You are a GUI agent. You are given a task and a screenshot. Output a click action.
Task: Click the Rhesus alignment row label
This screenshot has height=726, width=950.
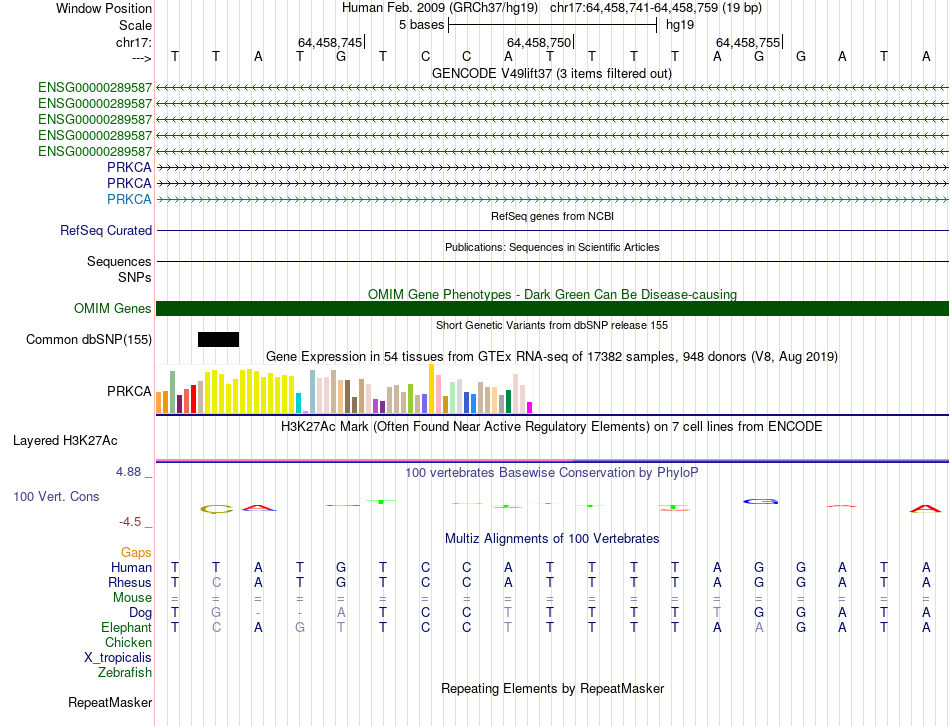pos(130,582)
